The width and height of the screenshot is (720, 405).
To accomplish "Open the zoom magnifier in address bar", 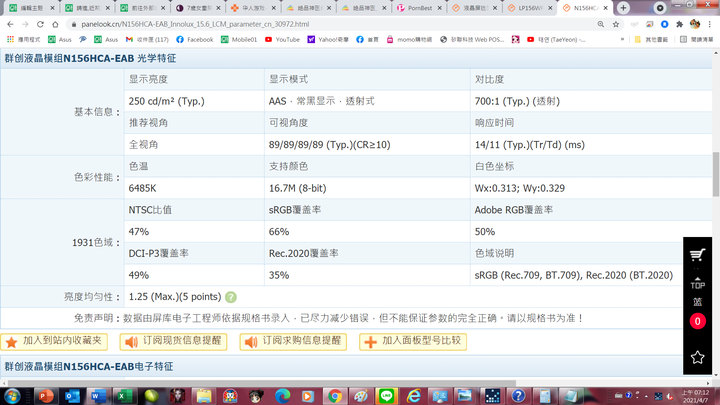I will pos(601,24).
